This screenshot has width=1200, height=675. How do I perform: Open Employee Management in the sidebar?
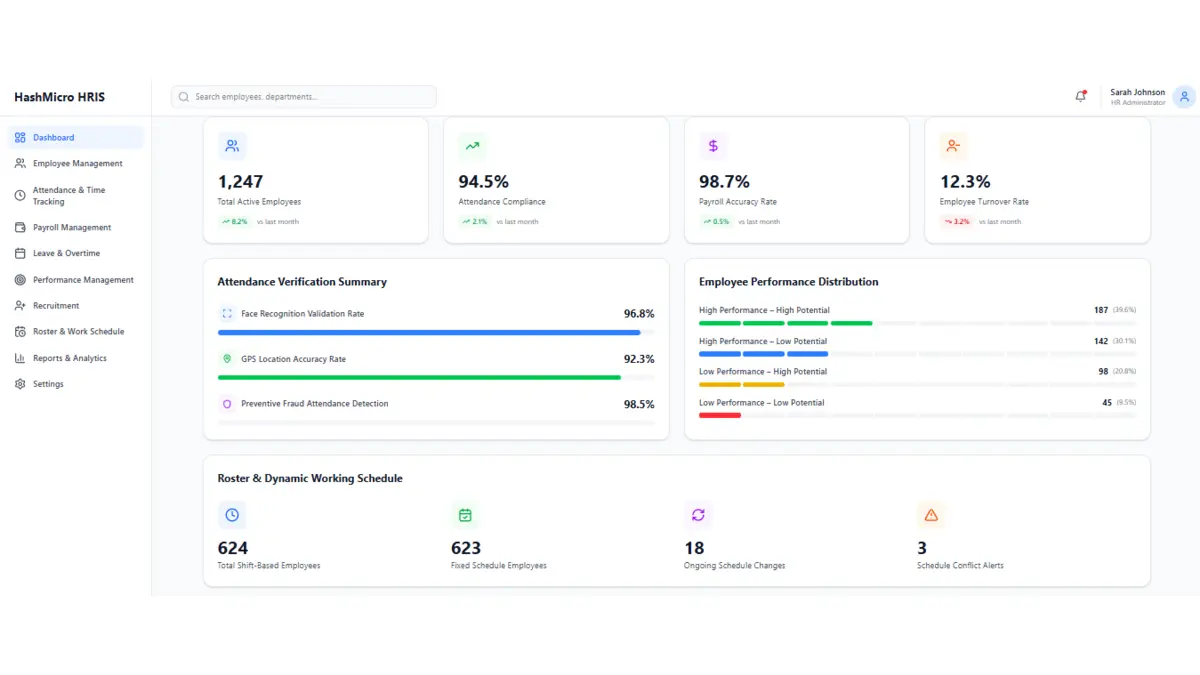click(x=77, y=164)
